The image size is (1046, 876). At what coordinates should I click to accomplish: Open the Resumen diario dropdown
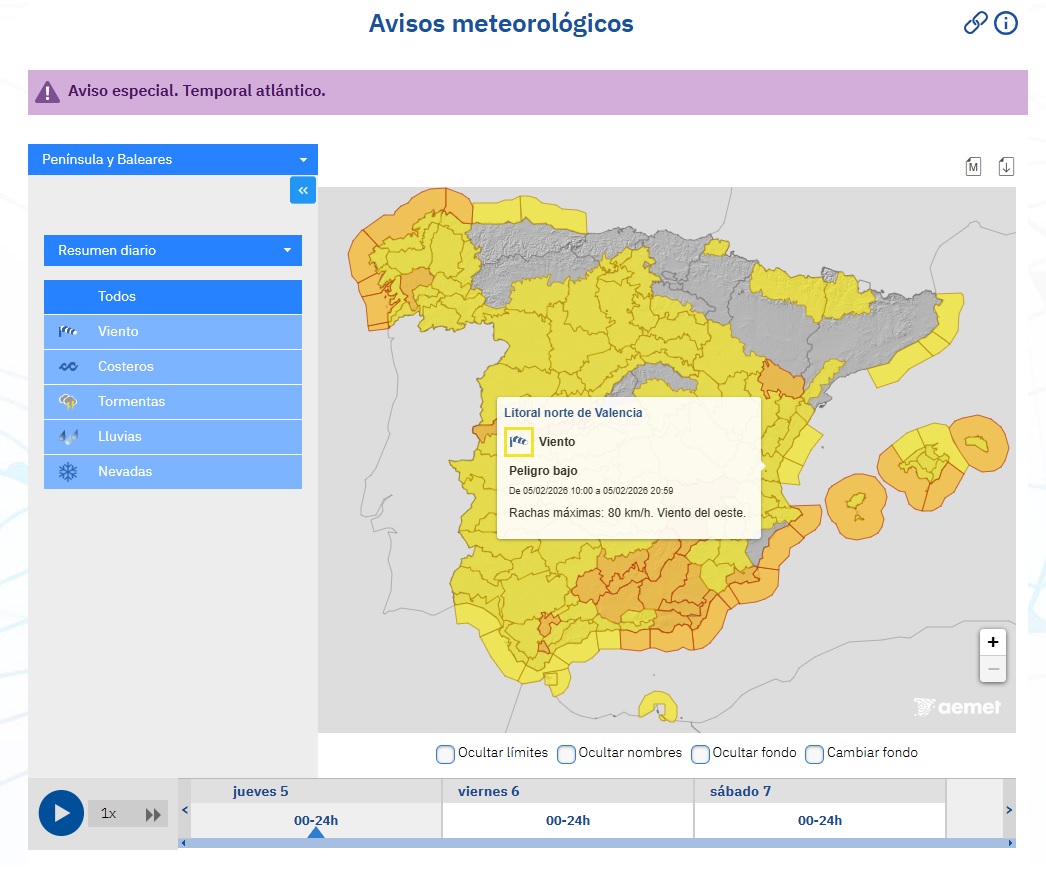172,250
